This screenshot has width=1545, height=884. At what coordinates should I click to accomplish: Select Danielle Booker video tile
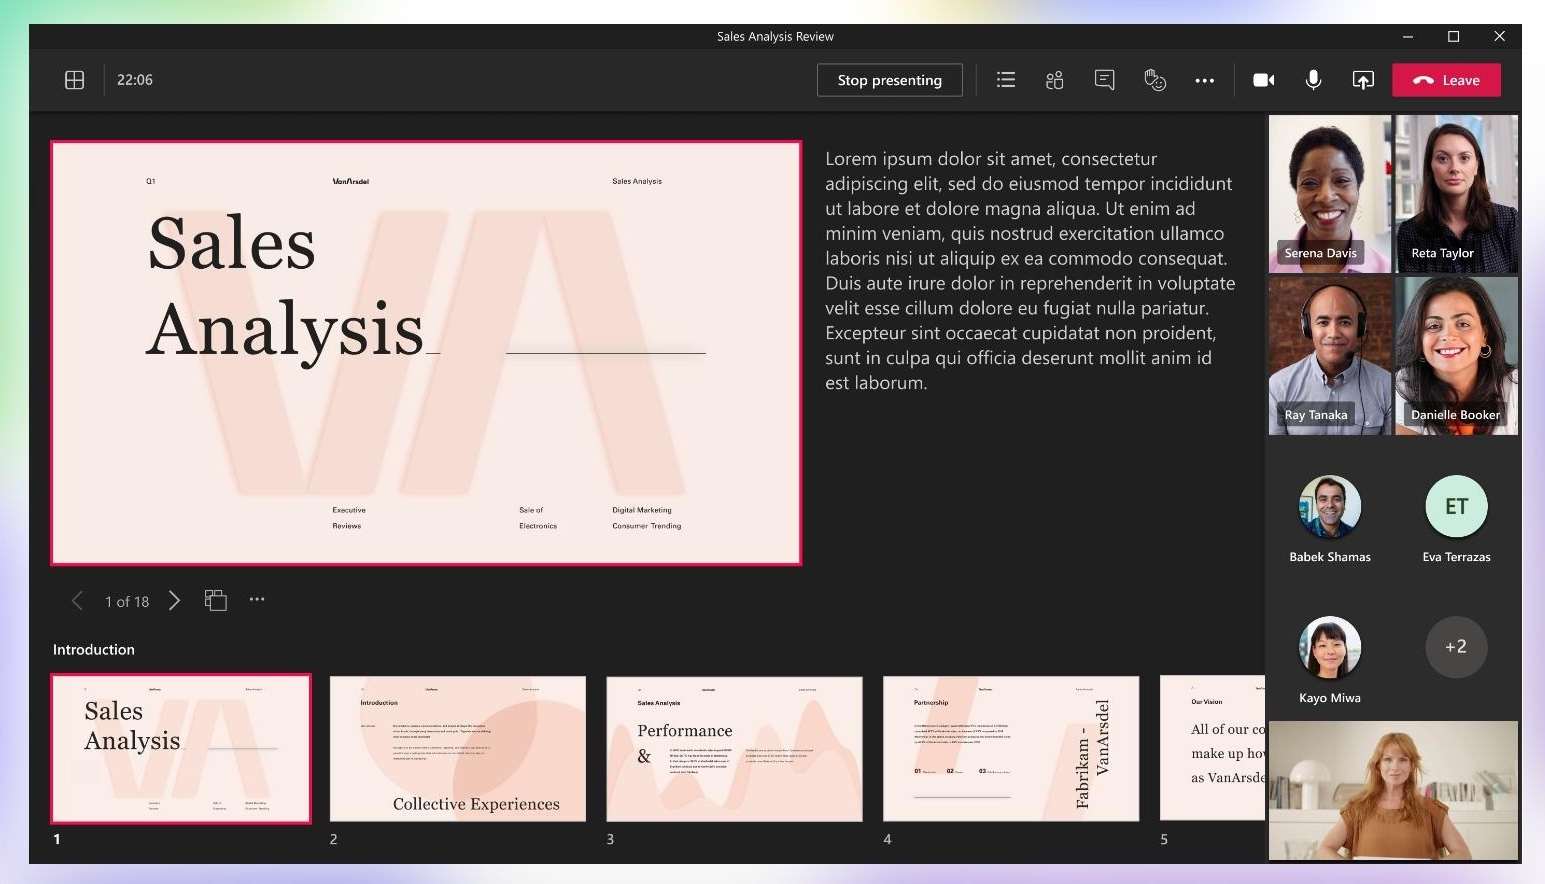[x=1456, y=355]
